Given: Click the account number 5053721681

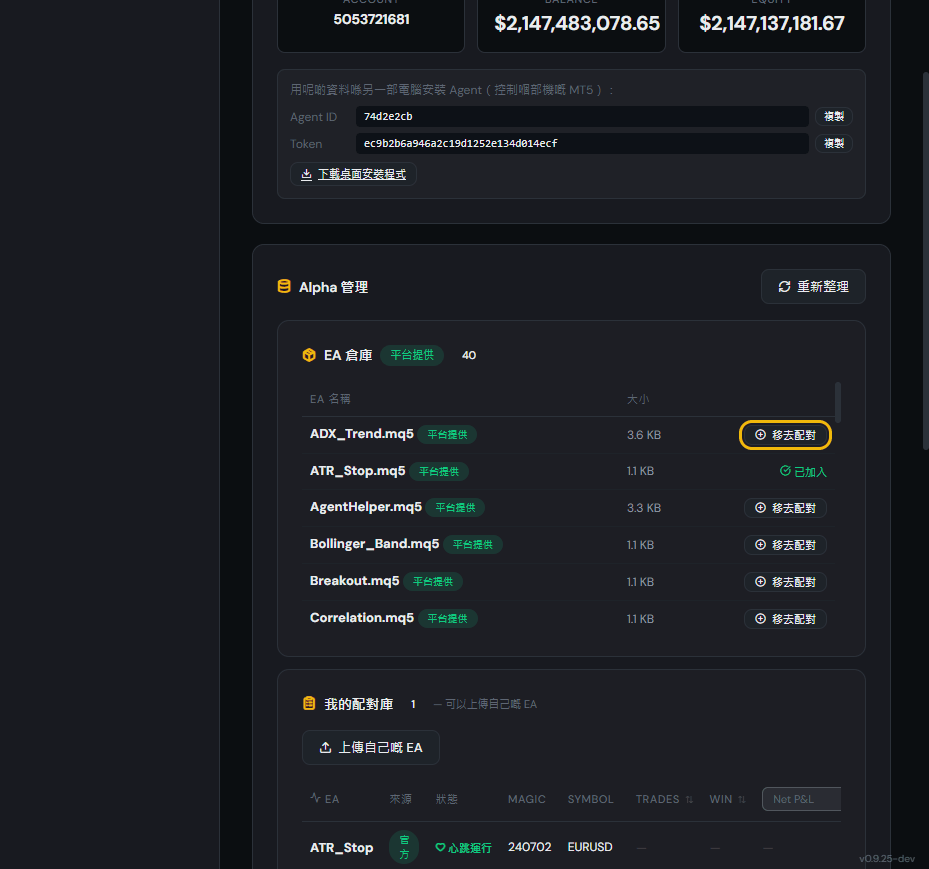Looking at the screenshot, I should click(x=371, y=20).
